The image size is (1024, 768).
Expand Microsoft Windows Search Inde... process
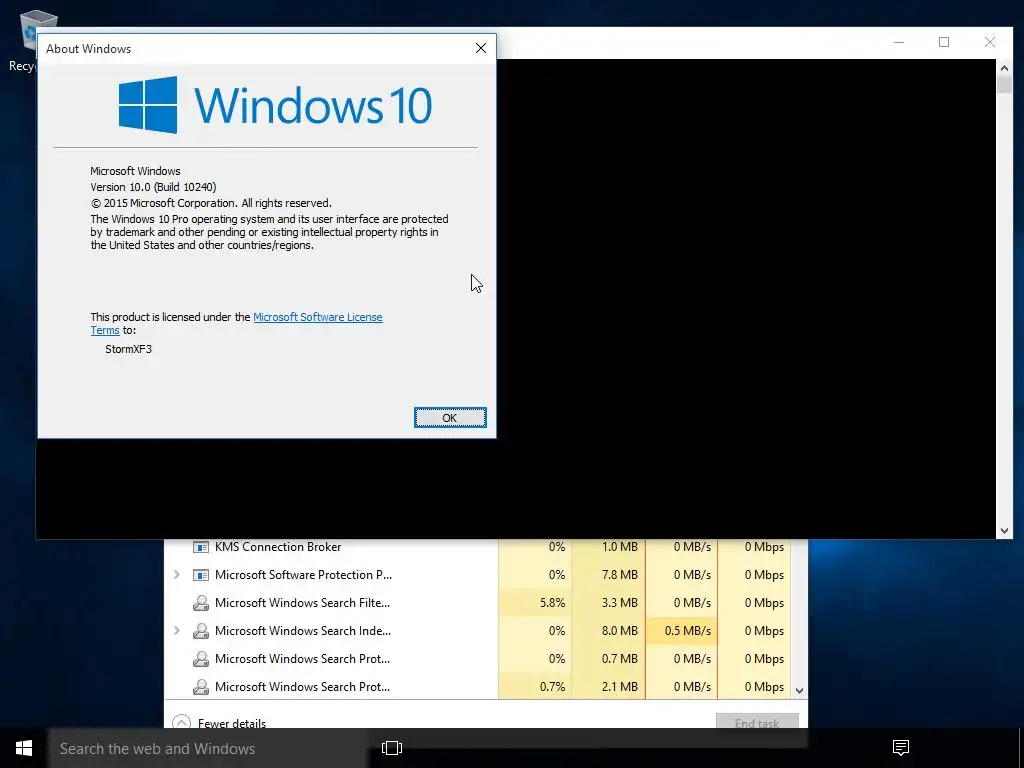click(176, 631)
